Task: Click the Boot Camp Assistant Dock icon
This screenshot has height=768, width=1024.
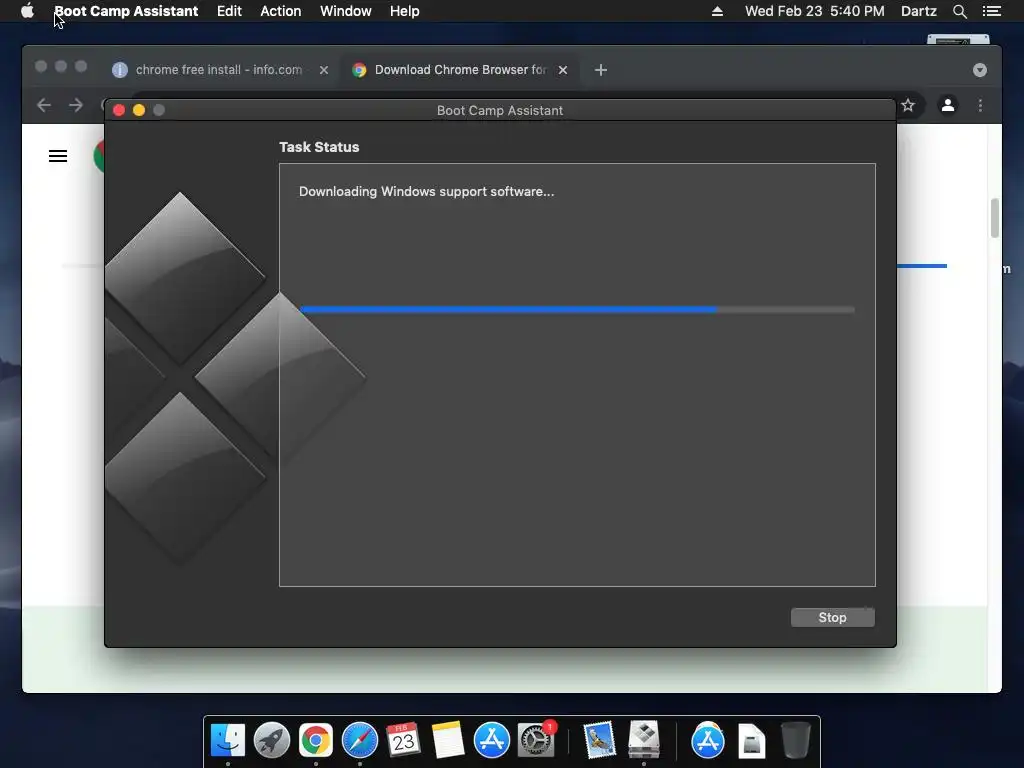Action: 644,741
